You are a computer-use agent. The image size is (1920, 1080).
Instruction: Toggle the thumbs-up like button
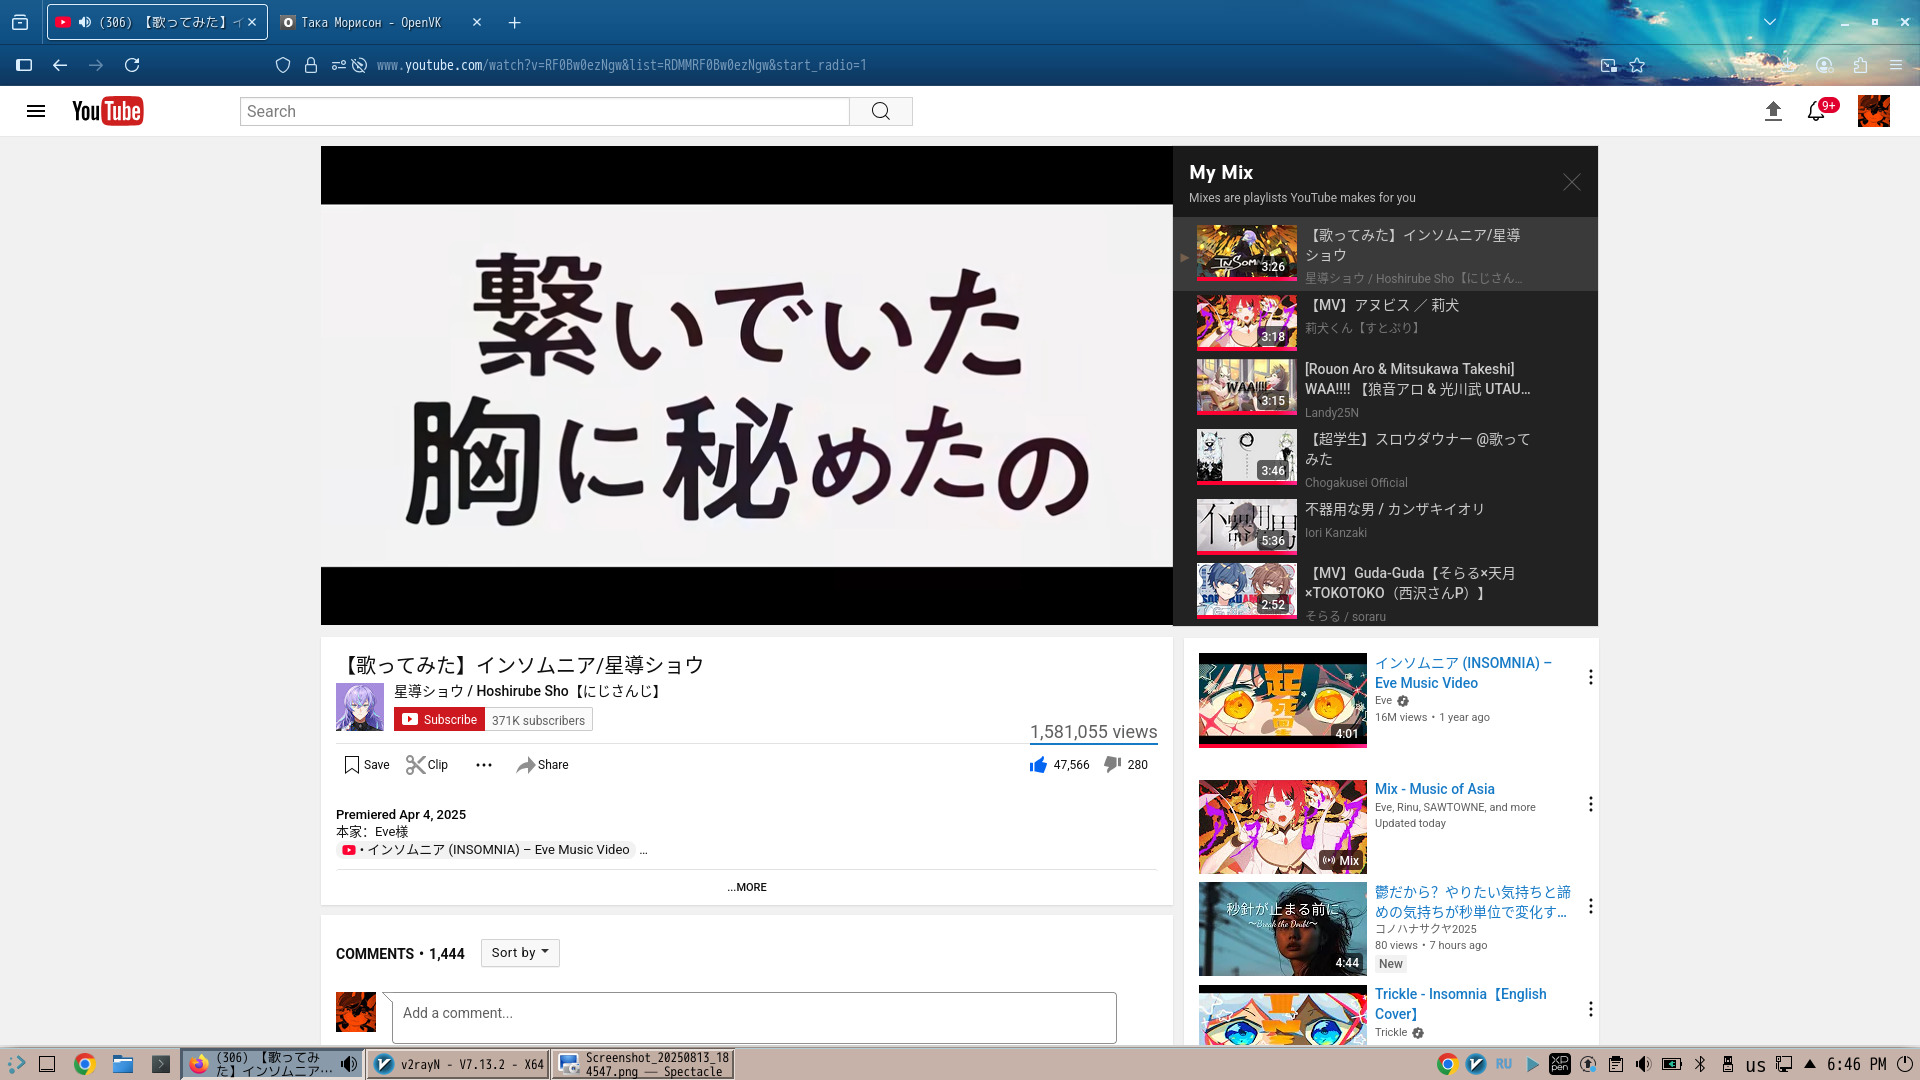click(1038, 765)
